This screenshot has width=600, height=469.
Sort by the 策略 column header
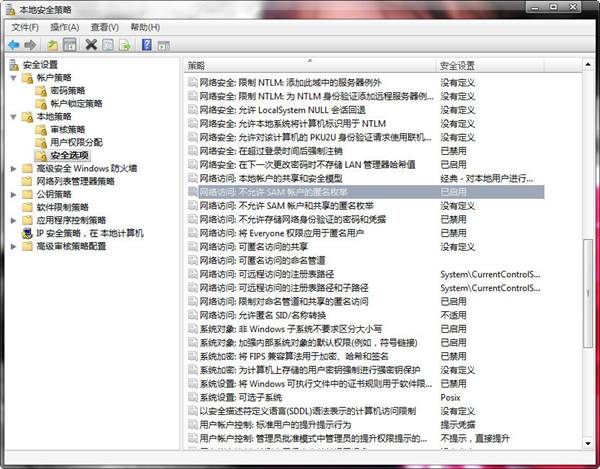pos(310,65)
